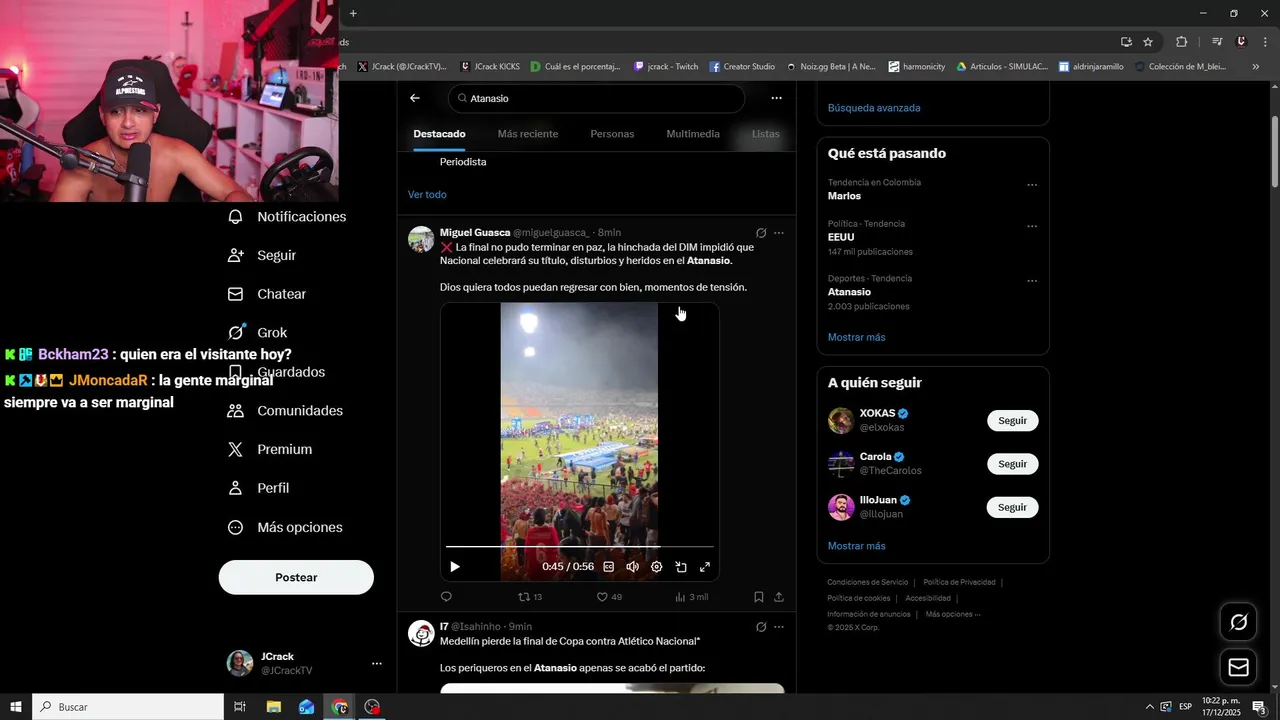Open Creator Studio bookmark
Viewport: 1280px width, 720px height.
pos(742,67)
